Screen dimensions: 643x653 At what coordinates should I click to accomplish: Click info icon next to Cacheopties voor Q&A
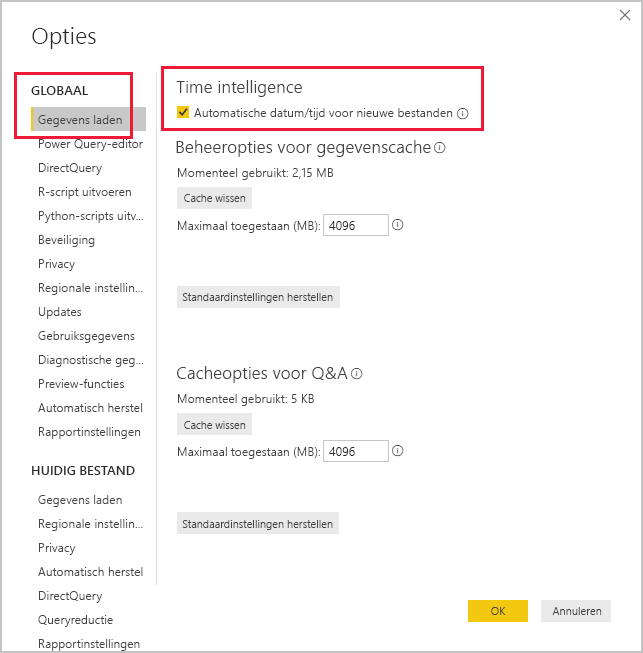pyautogui.click(x=356, y=374)
